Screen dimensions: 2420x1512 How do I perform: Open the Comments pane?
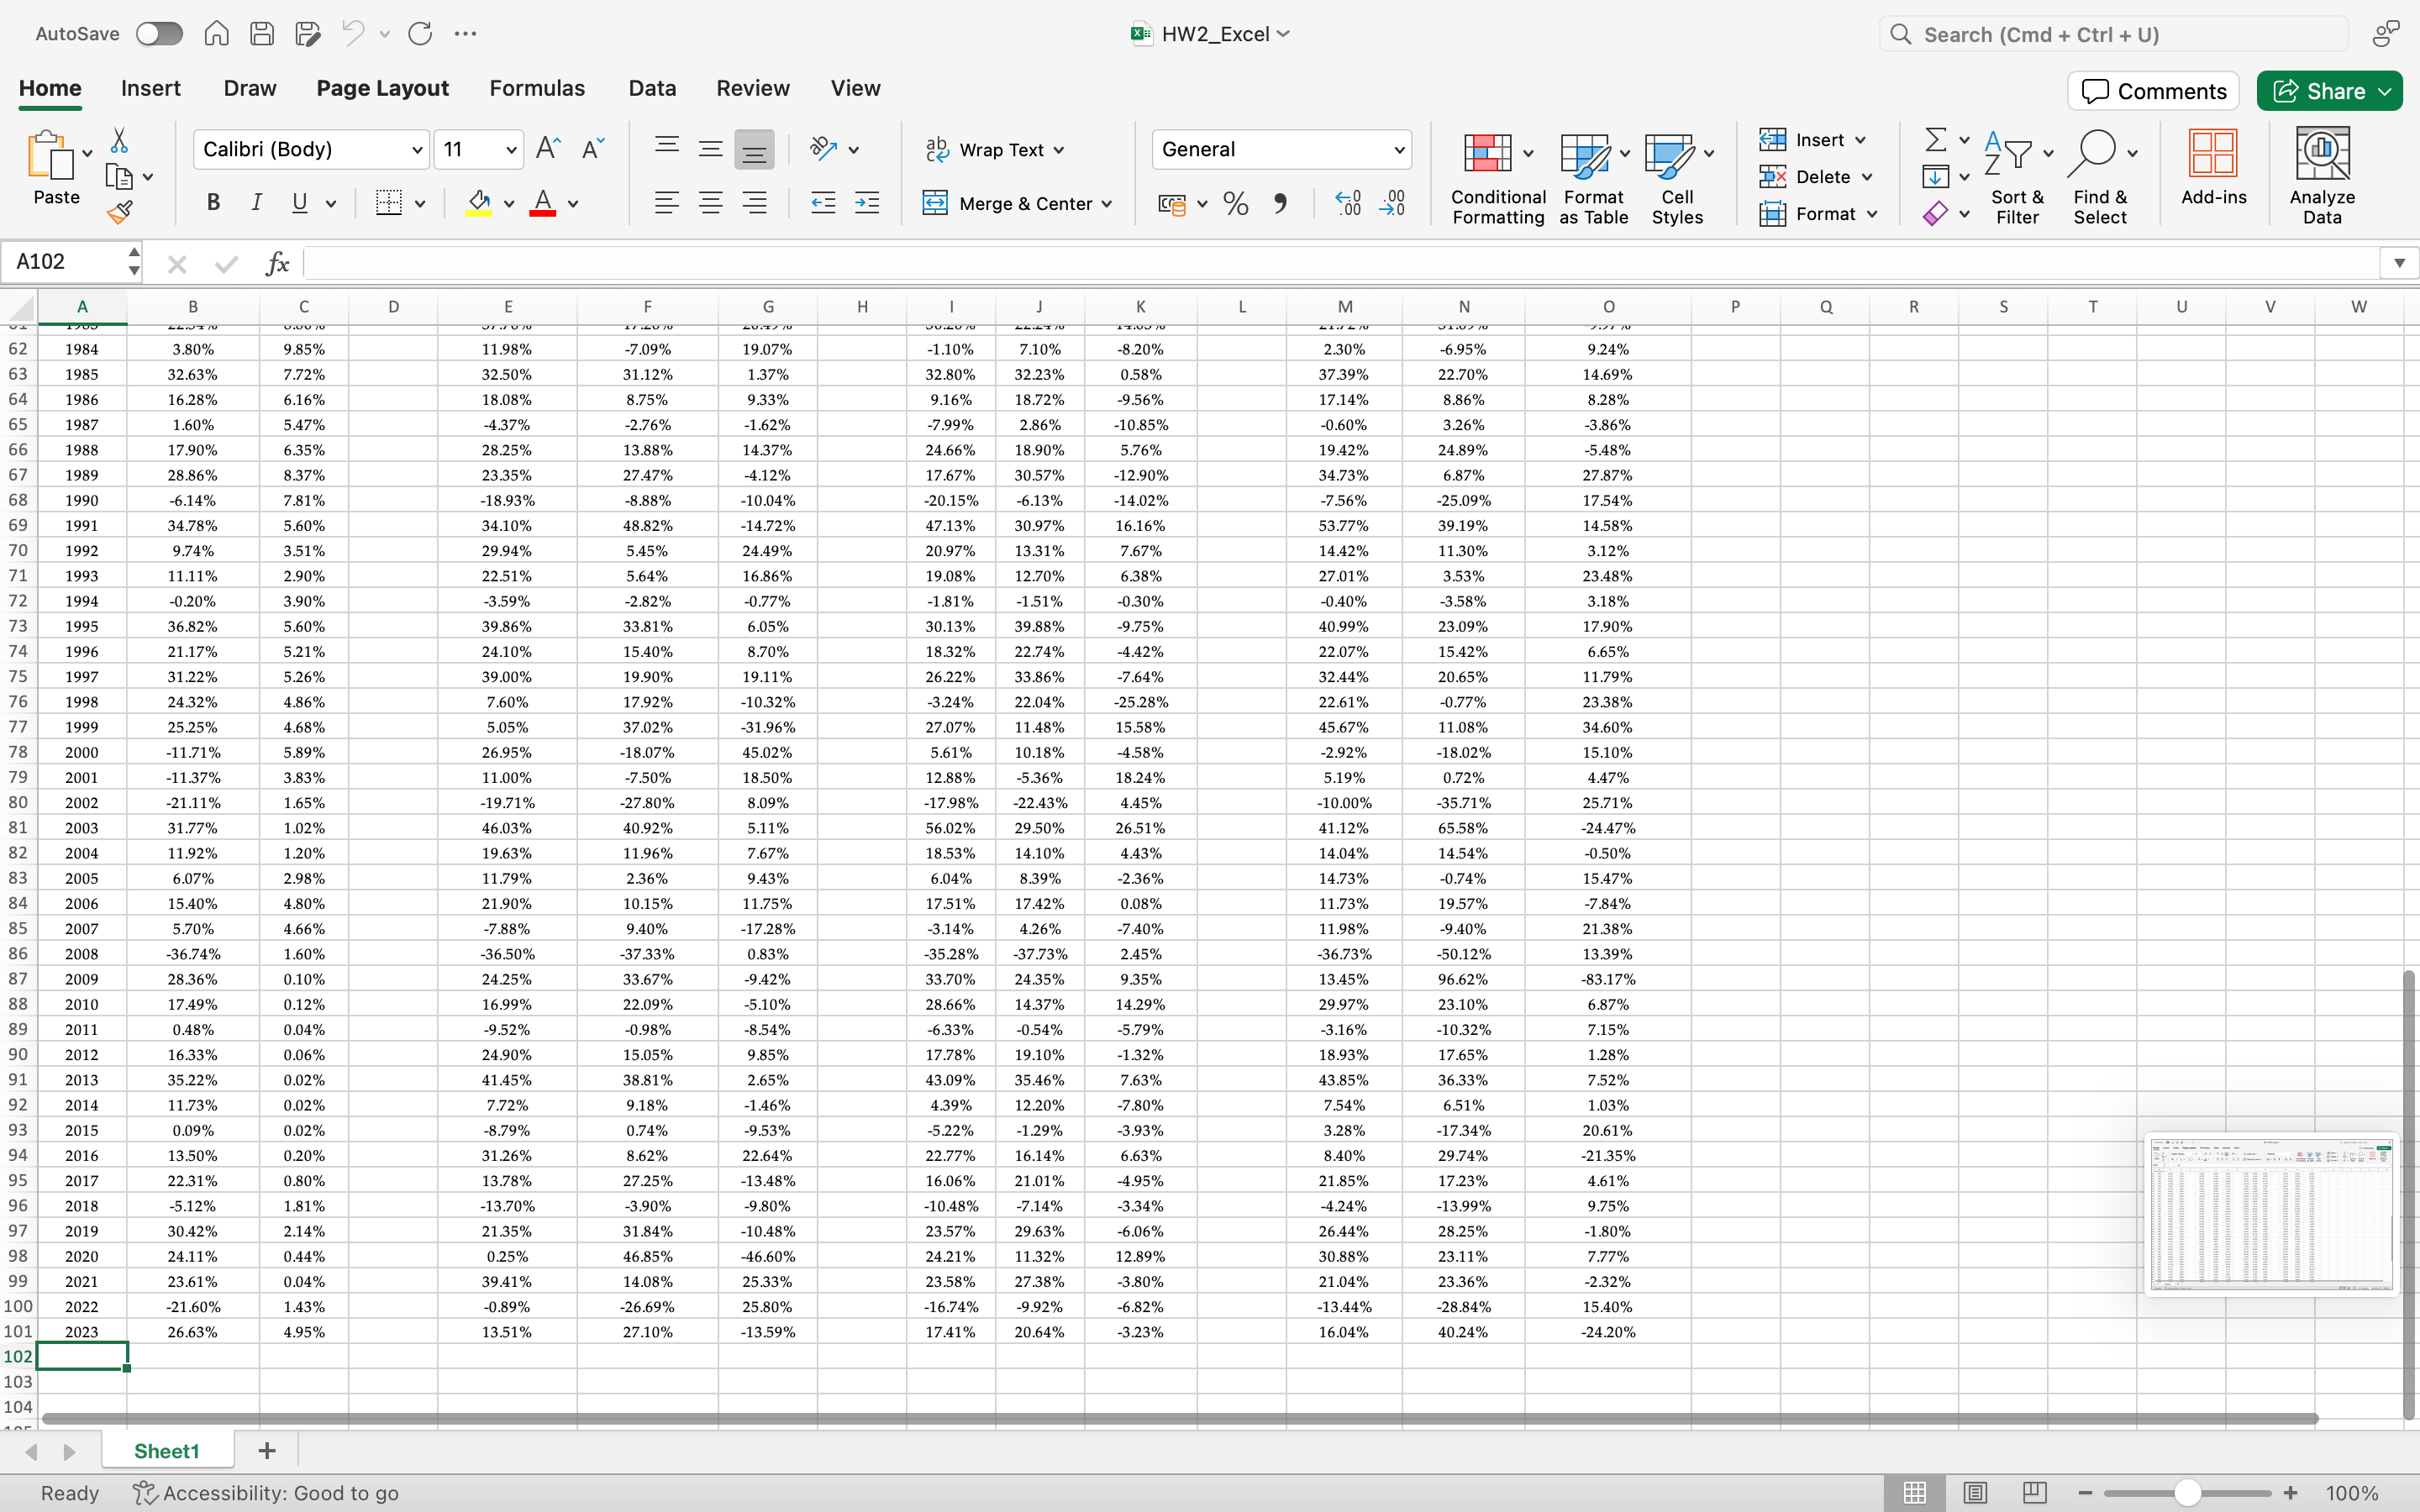tap(2153, 91)
